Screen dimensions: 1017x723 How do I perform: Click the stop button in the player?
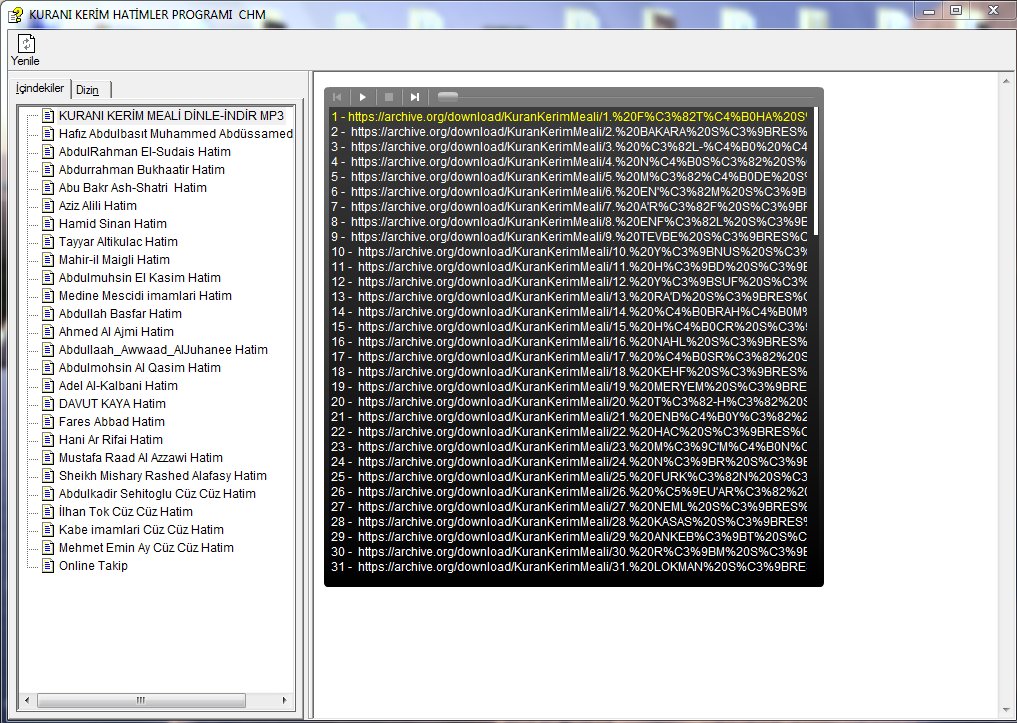tap(389, 97)
